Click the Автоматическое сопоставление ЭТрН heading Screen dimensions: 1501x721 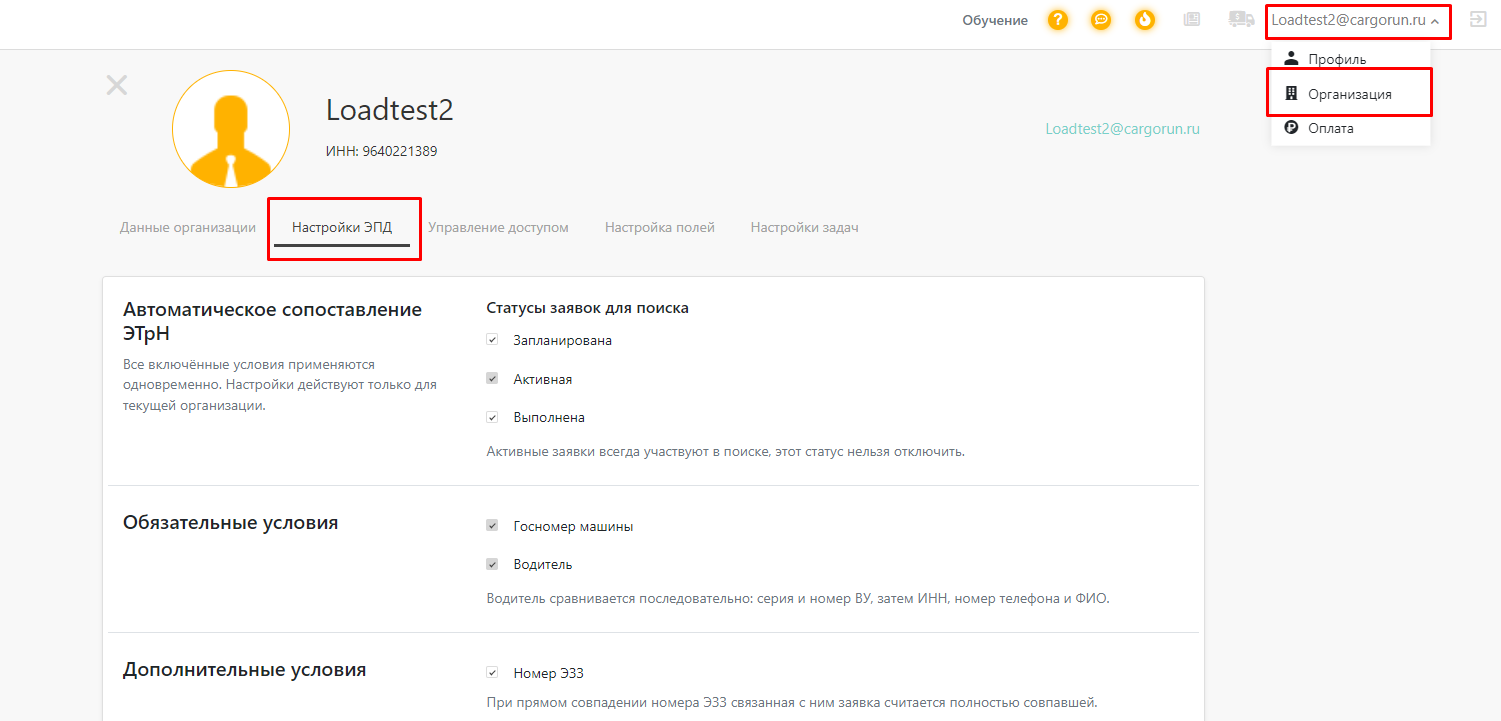click(272, 321)
